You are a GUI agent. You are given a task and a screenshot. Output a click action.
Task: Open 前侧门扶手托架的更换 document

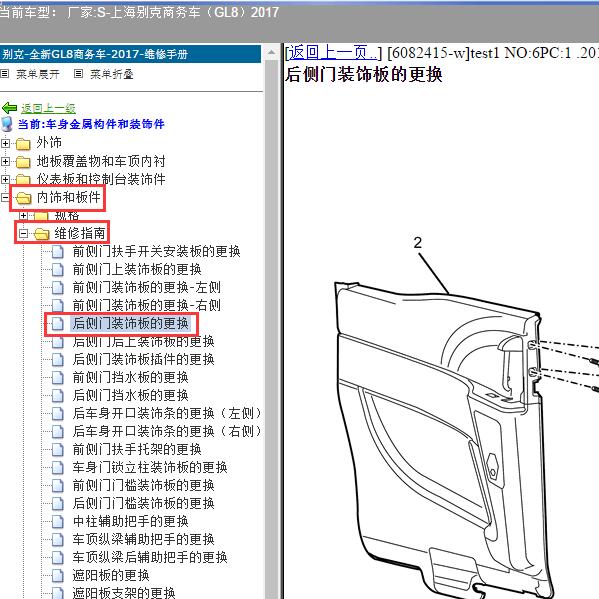(x=137, y=449)
